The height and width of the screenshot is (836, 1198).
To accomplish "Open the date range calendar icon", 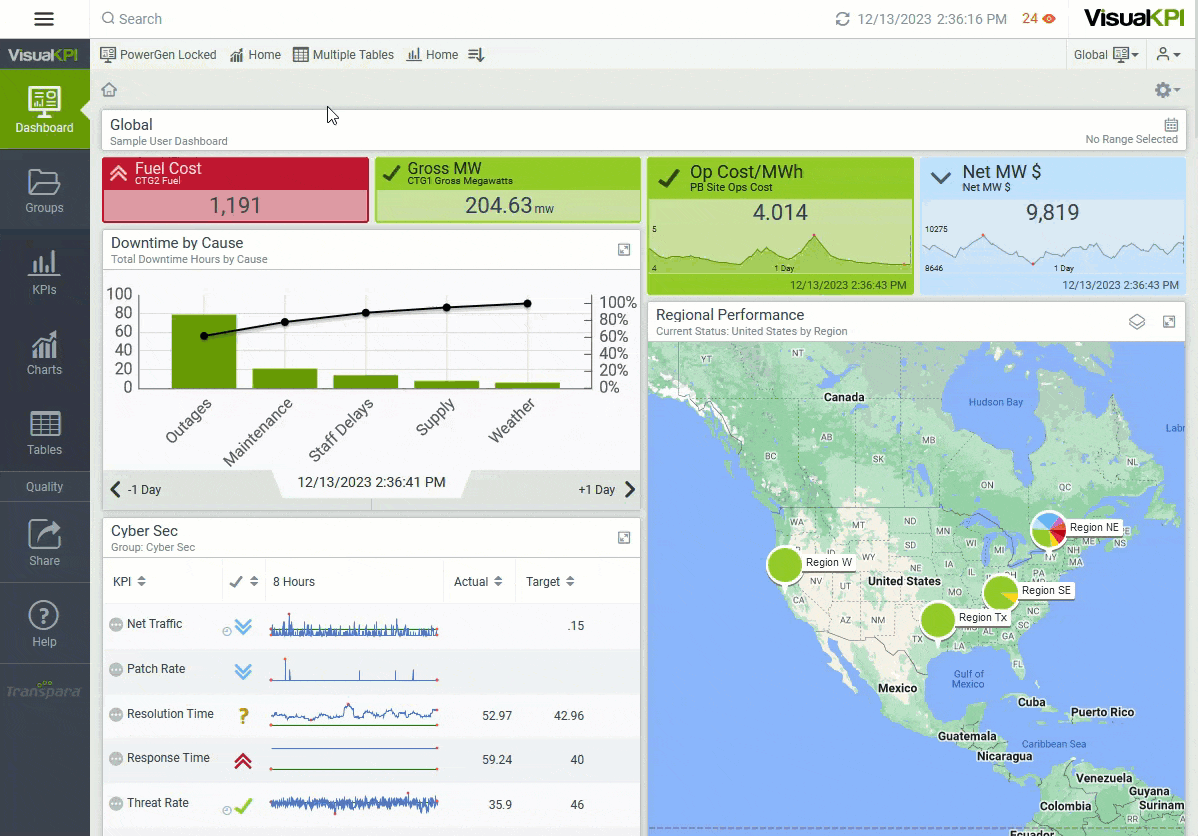I will 1170,125.
